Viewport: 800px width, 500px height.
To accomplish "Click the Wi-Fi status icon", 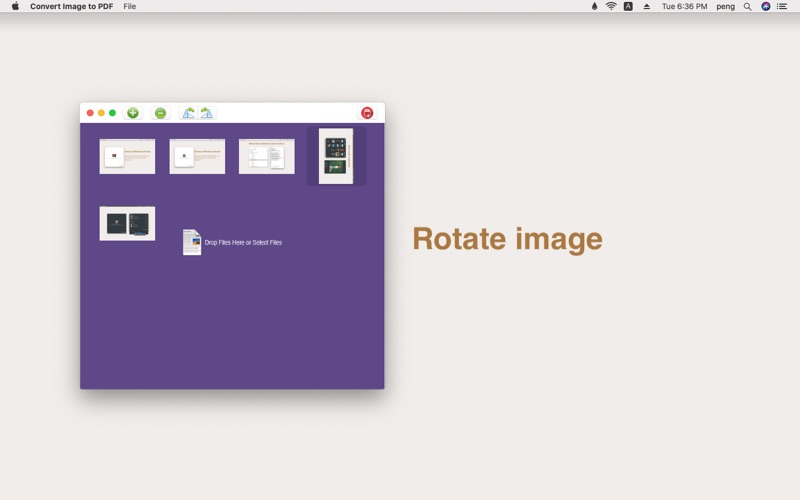I will (611, 6).
